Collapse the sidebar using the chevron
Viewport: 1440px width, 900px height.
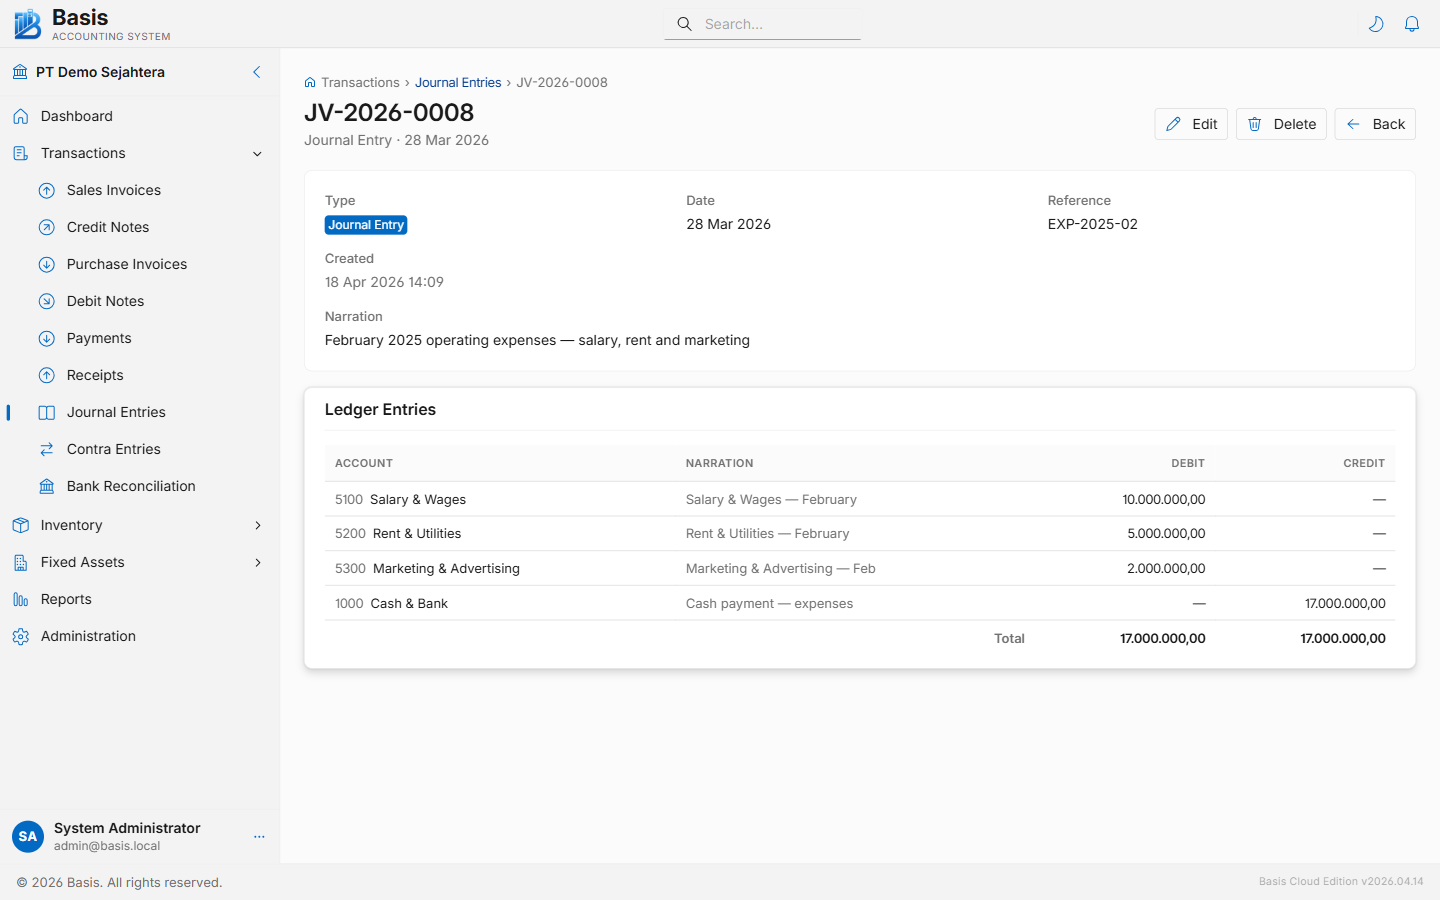[257, 72]
